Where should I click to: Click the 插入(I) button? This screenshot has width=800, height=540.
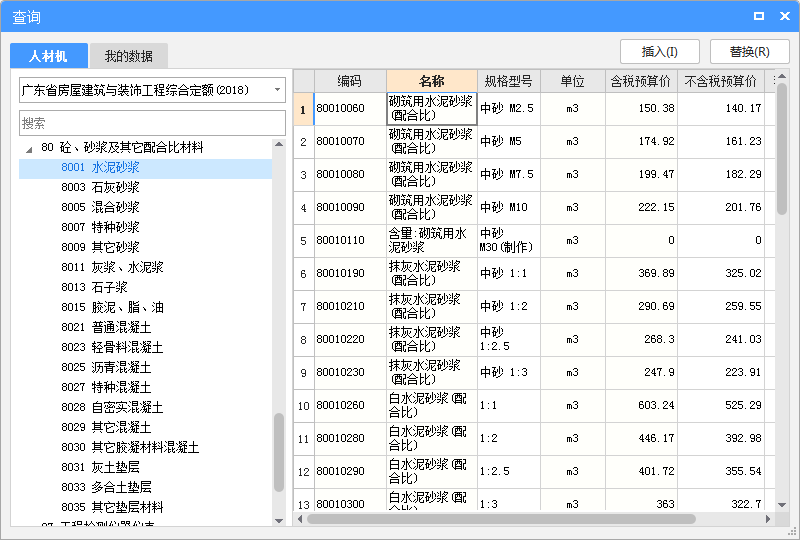tap(660, 52)
